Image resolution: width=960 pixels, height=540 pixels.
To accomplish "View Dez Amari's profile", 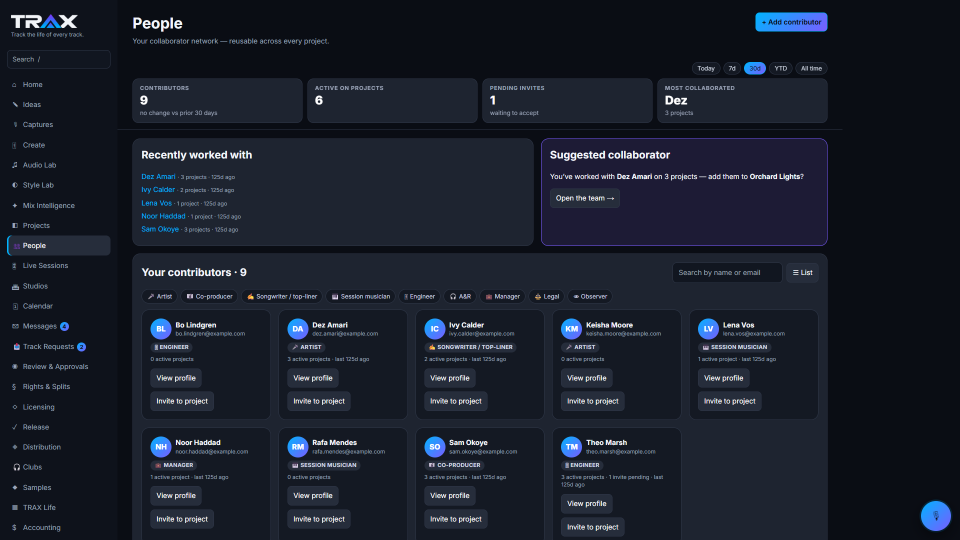I will [x=313, y=378].
